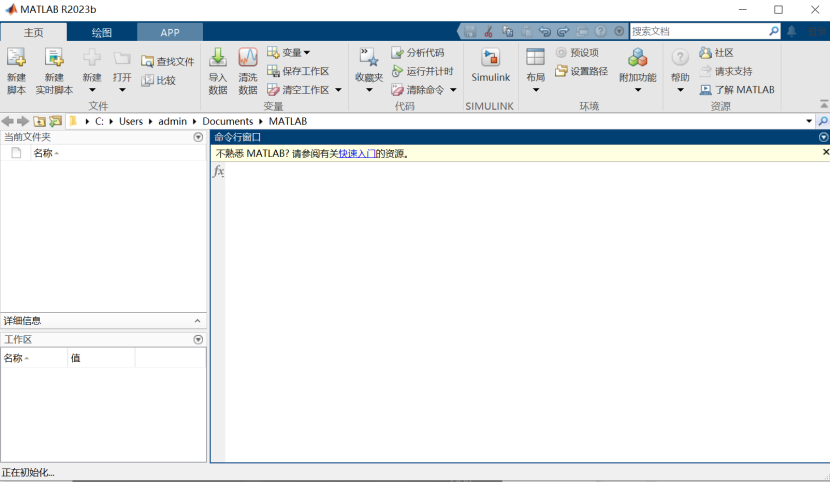Open the address bar history dropdown
Viewport: 831px width, 483px height.
809,121
